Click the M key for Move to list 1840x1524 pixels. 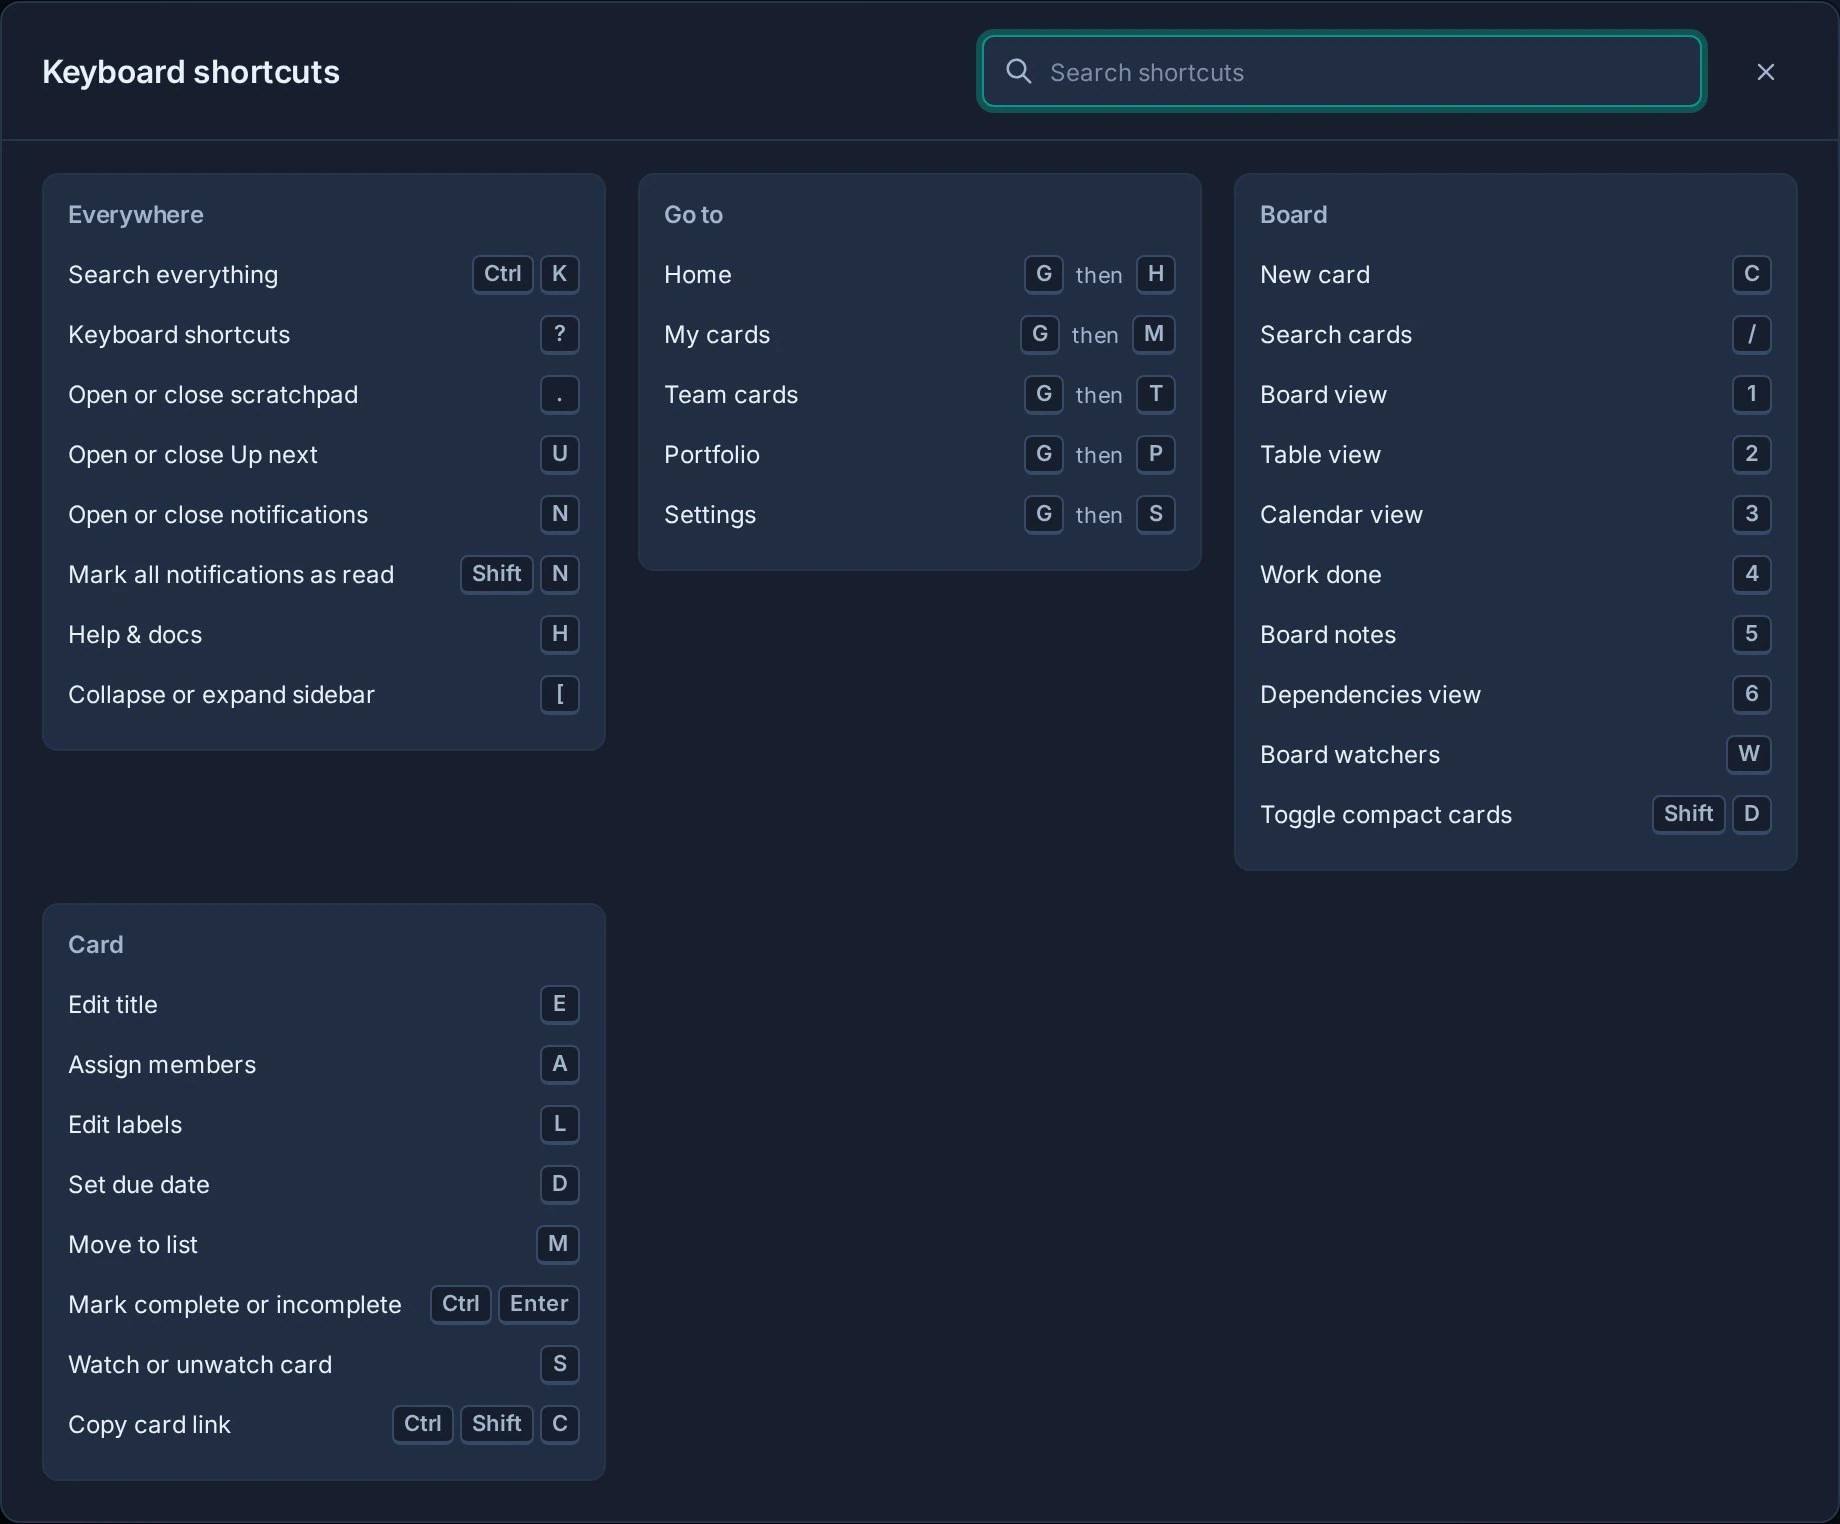coord(558,1244)
